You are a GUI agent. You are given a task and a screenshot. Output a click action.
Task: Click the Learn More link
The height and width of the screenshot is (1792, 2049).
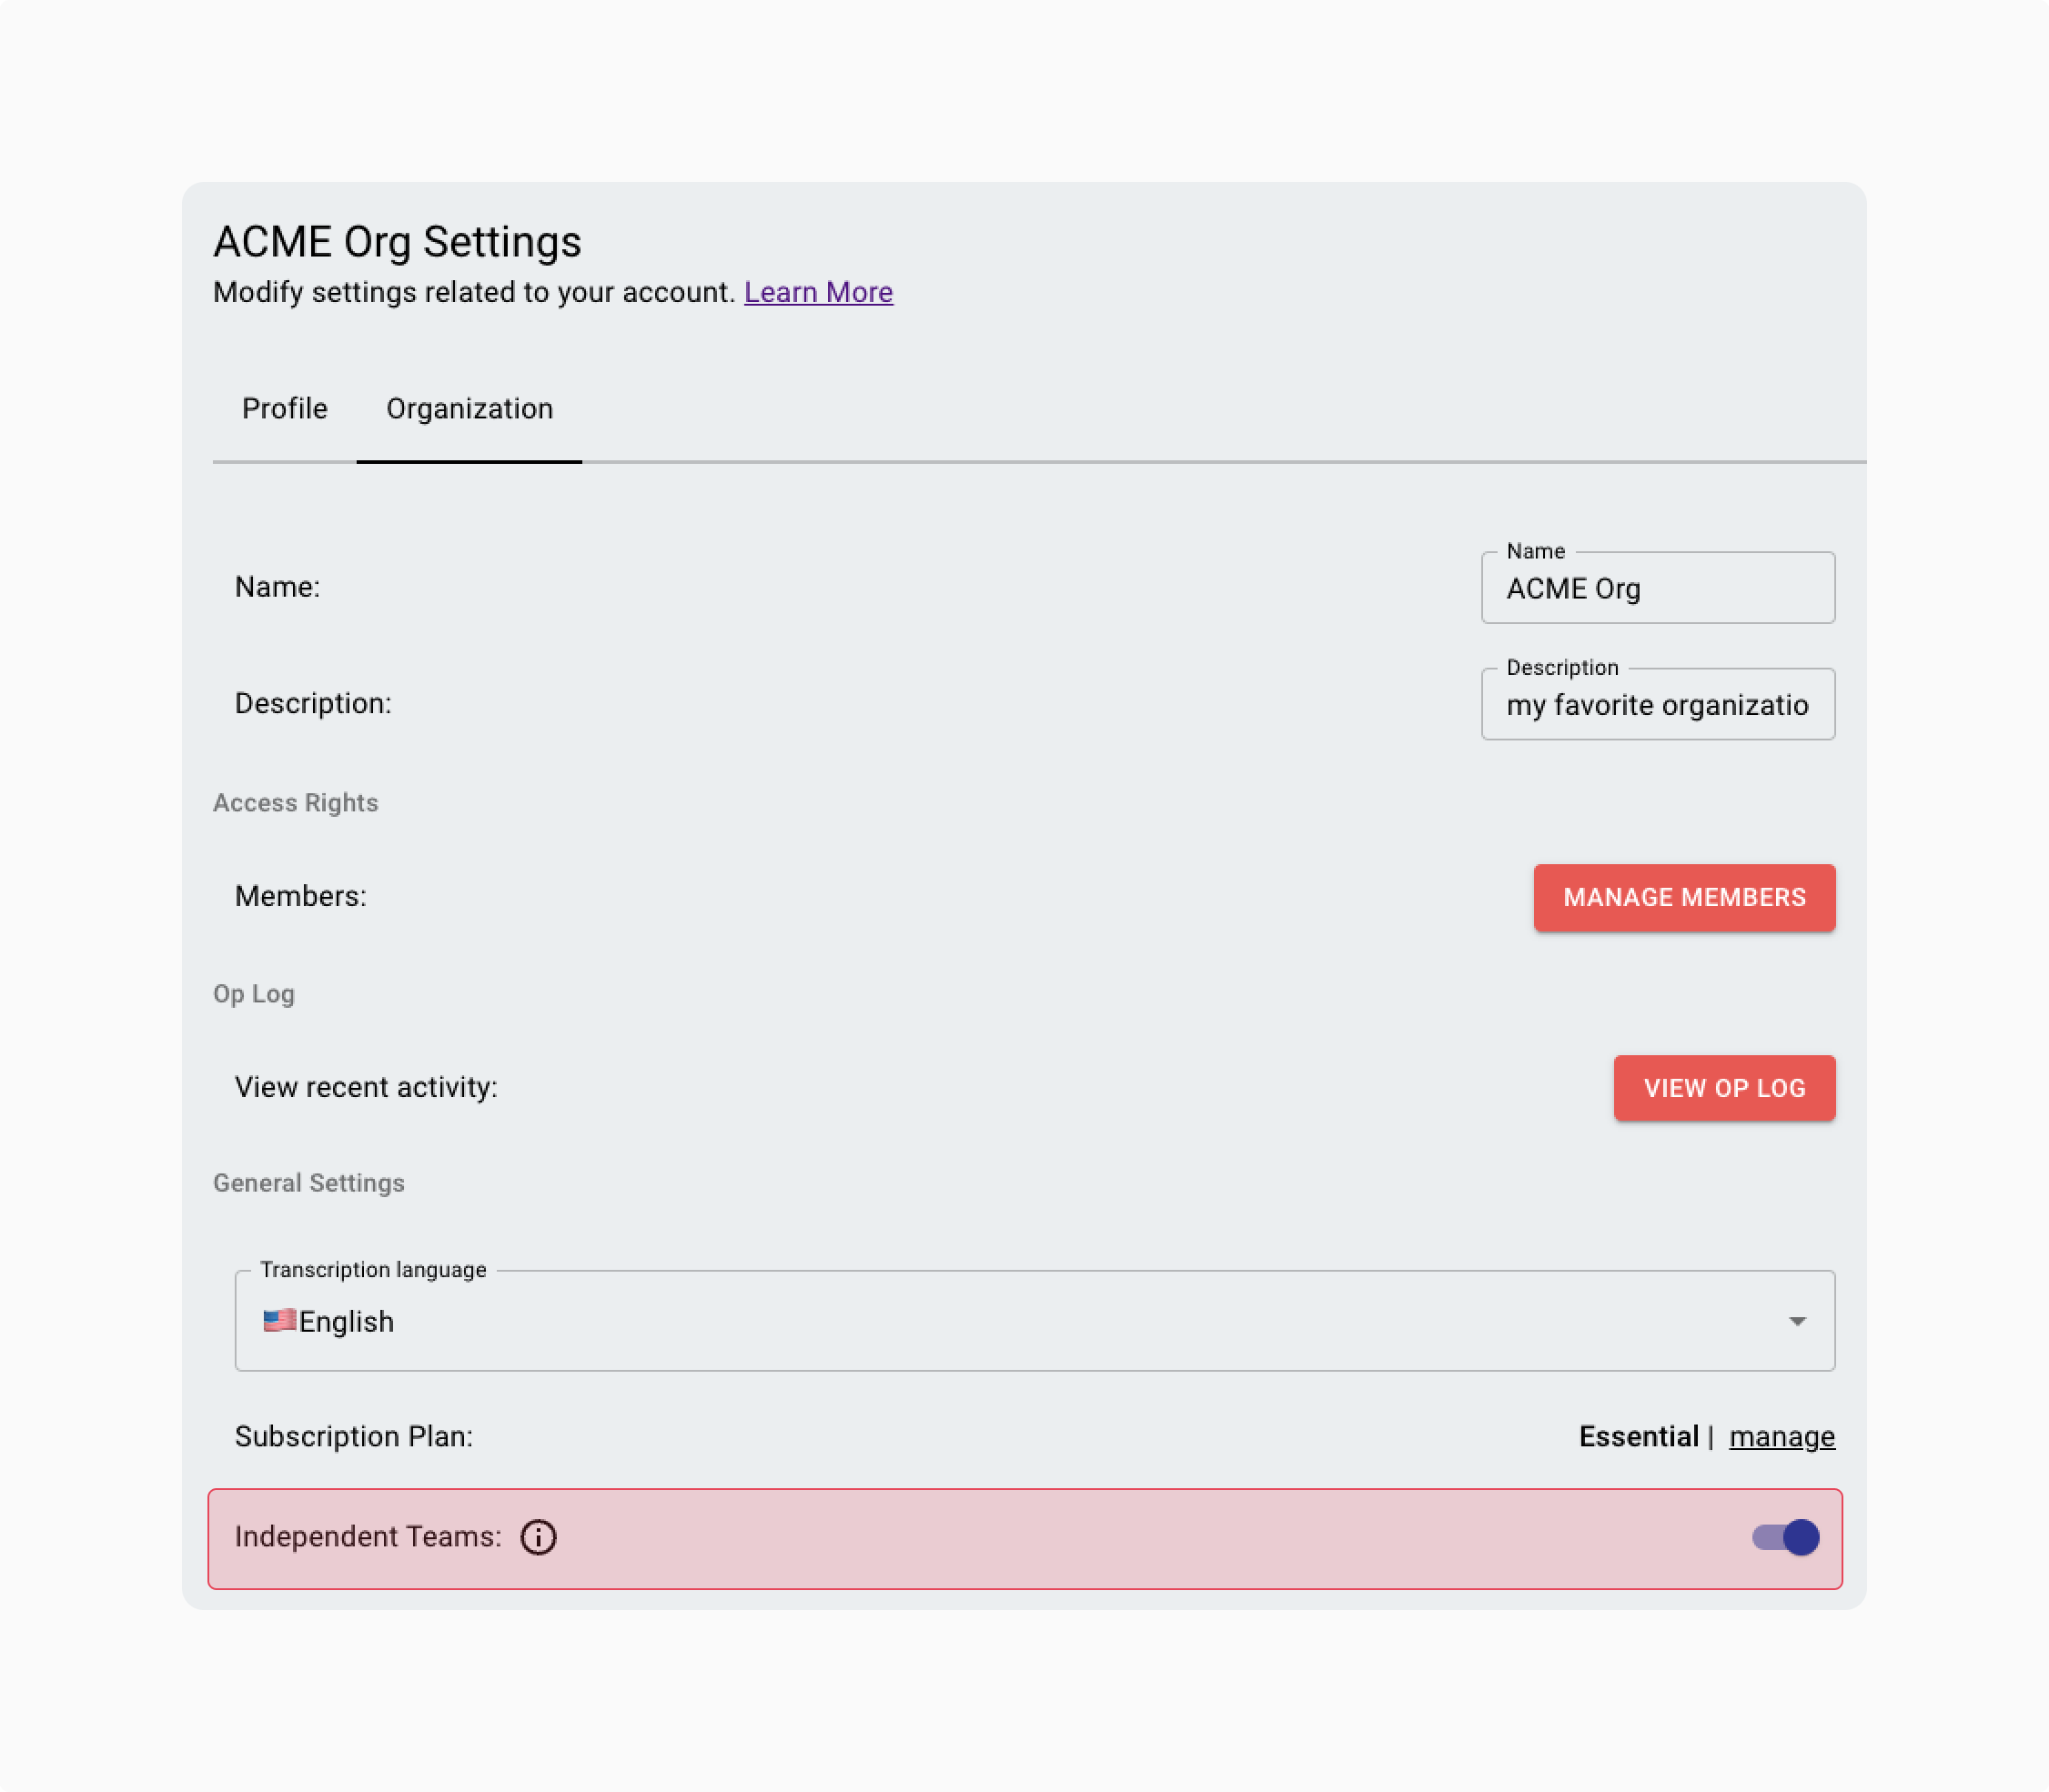(817, 291)
